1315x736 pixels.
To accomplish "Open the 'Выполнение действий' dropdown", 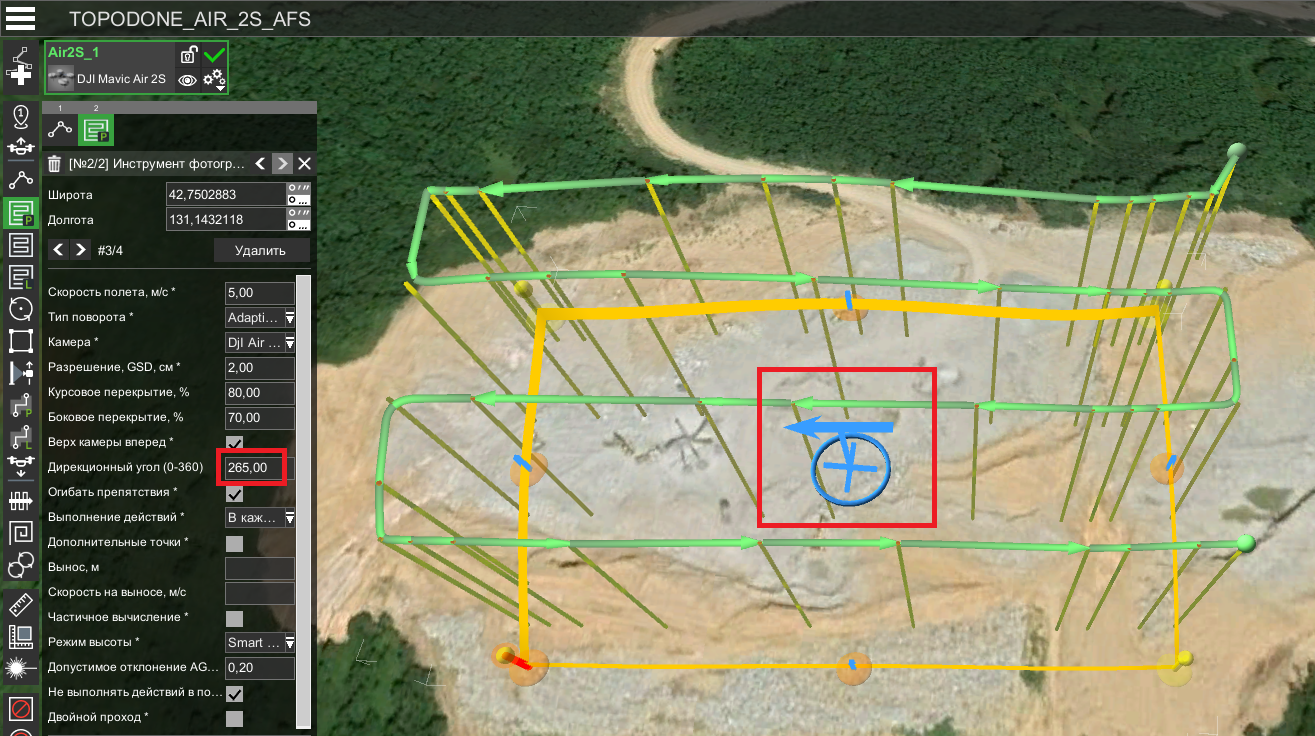I will click(260, 518).
